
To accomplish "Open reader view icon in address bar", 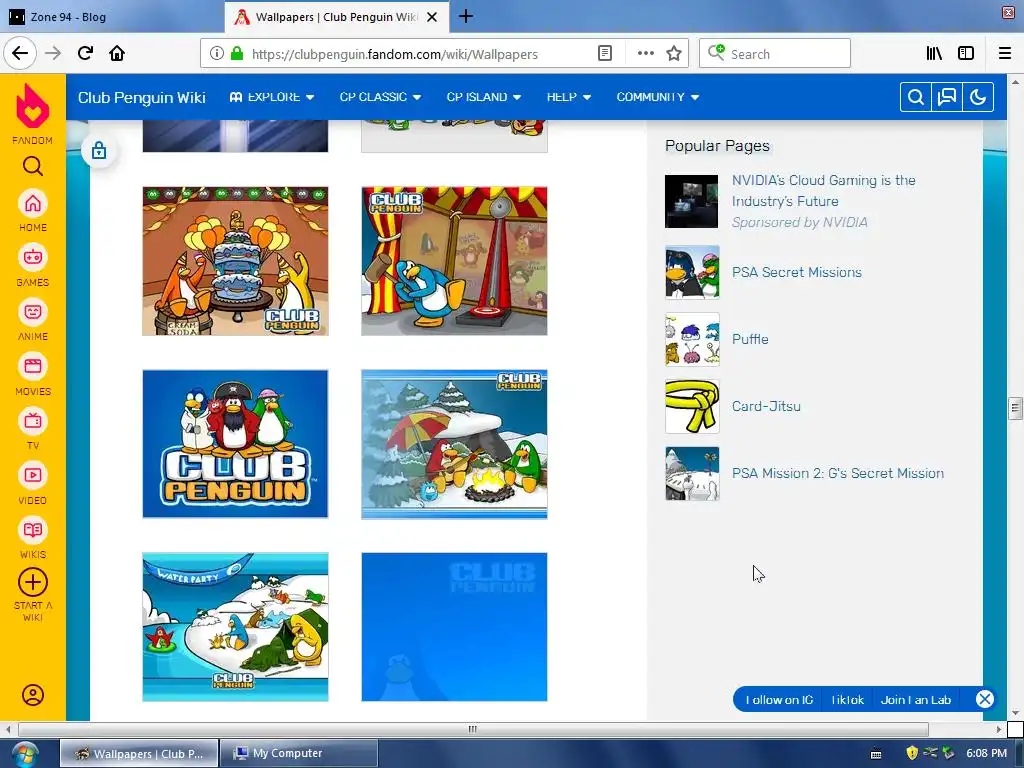I will (605, 54).
